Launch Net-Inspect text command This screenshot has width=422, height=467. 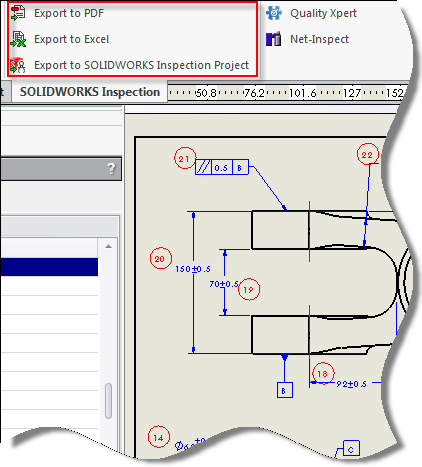tap(319, 39)
